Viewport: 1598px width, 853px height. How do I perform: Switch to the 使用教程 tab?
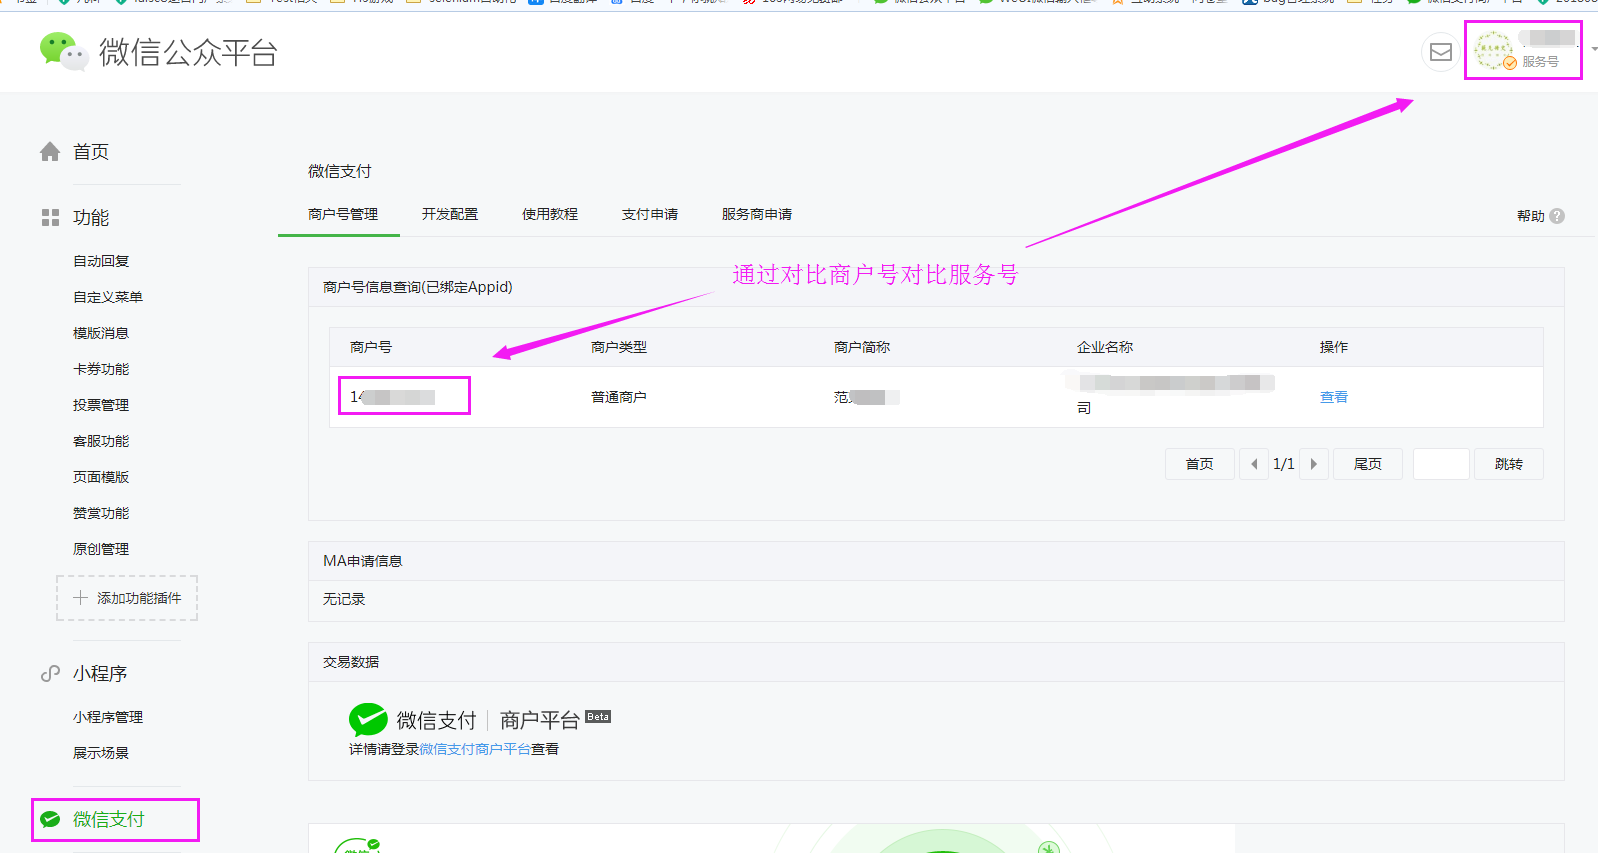550,214
